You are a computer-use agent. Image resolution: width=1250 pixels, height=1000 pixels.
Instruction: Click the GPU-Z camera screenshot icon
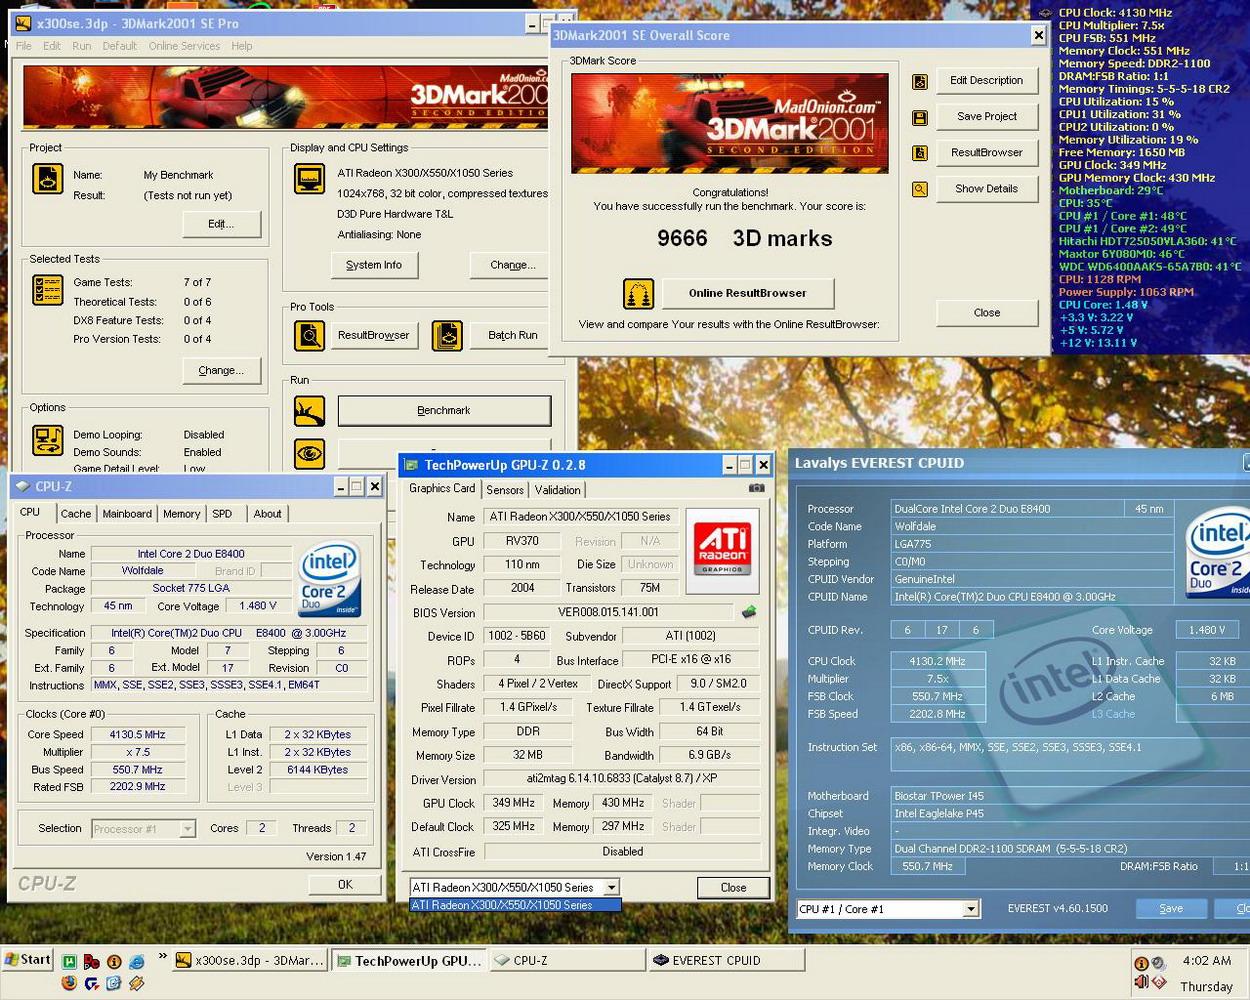[757, 488]
